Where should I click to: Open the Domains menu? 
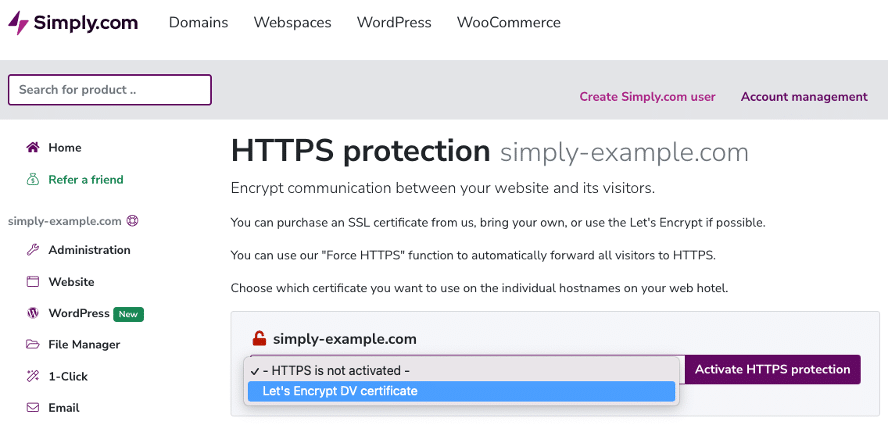(x=198, y=23)
